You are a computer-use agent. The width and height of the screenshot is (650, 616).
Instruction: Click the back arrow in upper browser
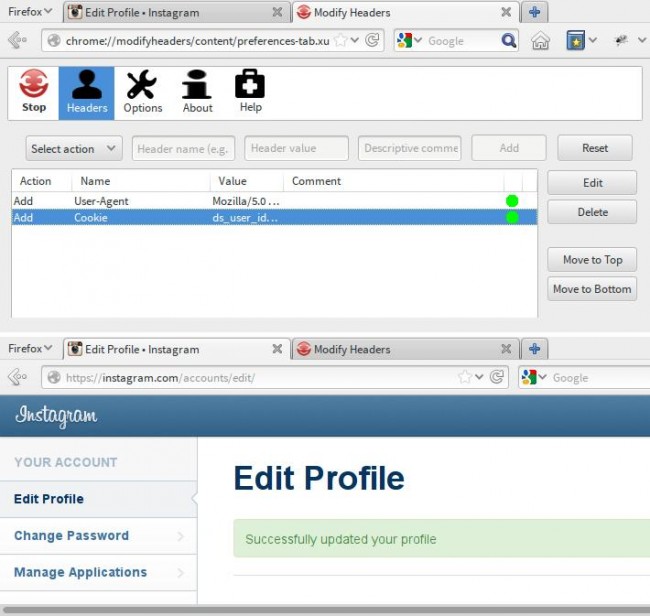[x=17, y=40]
